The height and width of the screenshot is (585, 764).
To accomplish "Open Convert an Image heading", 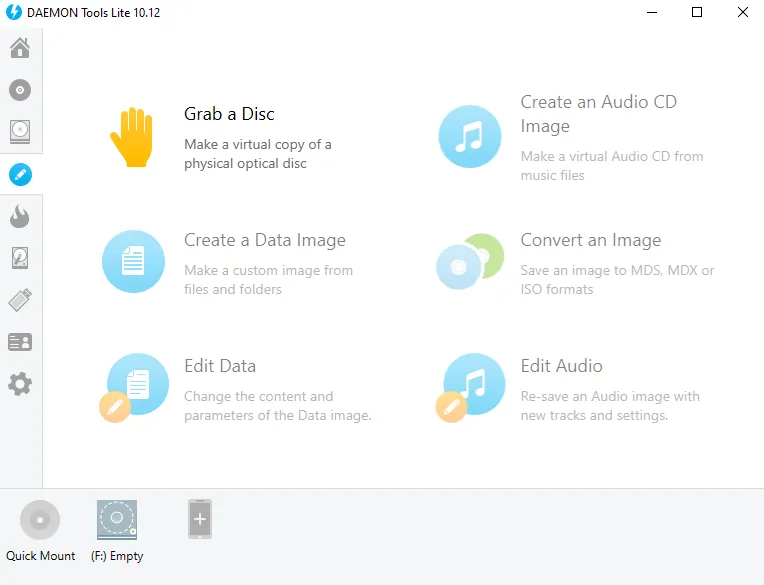I will coord(591,240).
